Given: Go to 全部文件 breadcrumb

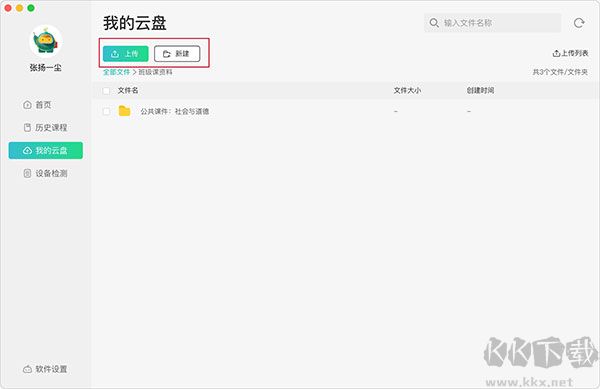Looking at the screenshot, I should (x=116, y=72).
